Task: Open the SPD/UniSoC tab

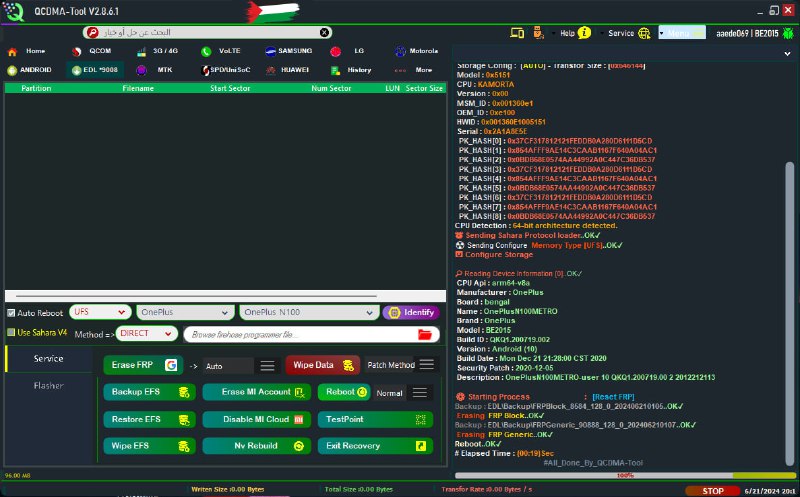Action: coord(226,70)
